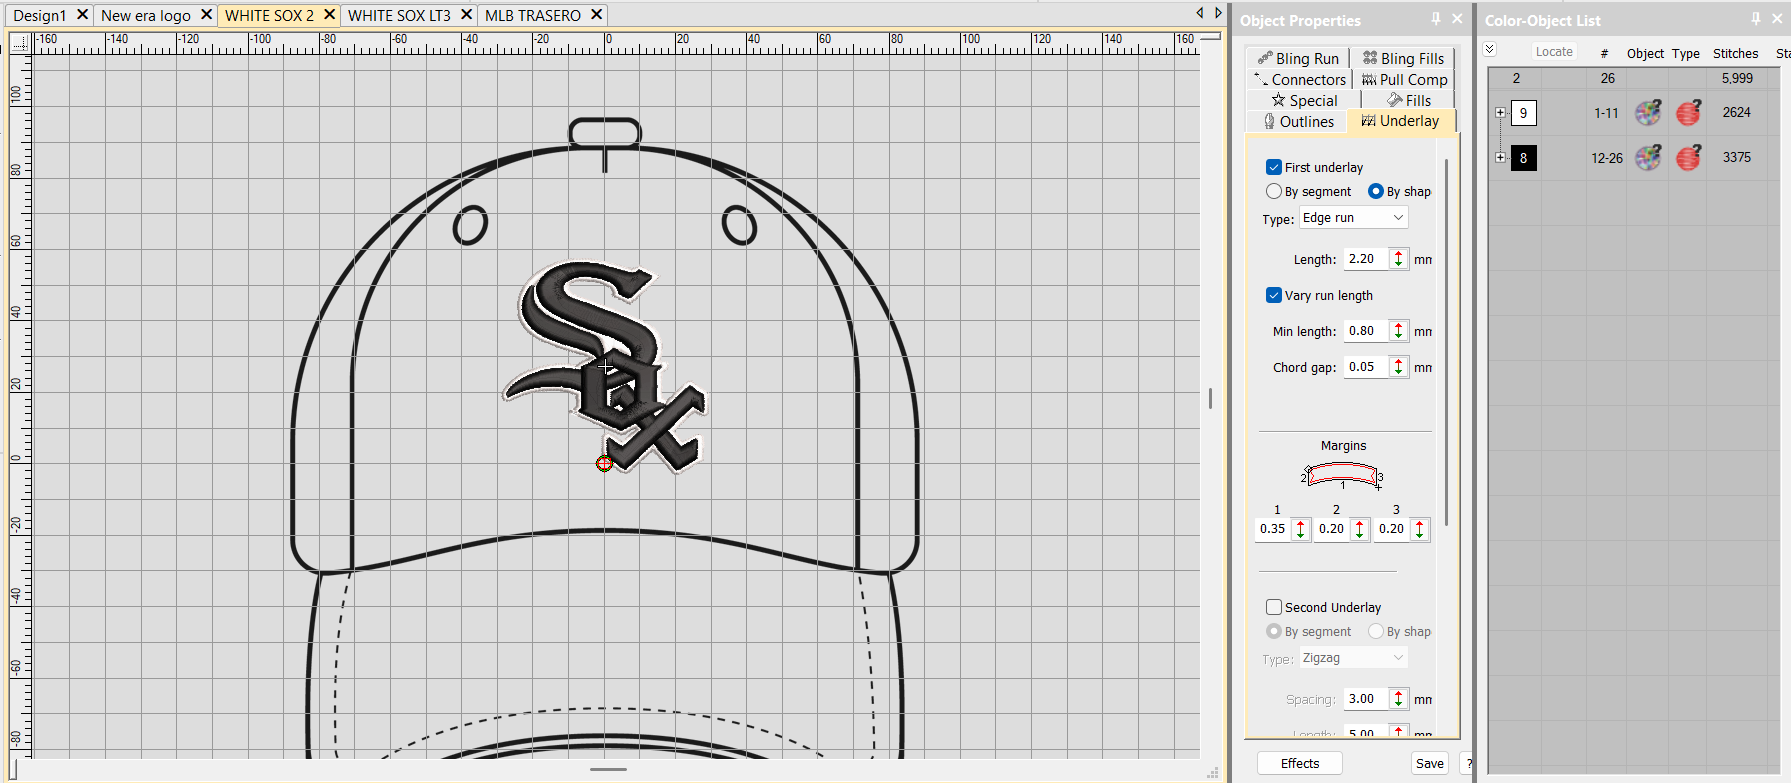Pin the Object Properties panel
Viewport: 1791px width, 783px height.
(1436, 19)
